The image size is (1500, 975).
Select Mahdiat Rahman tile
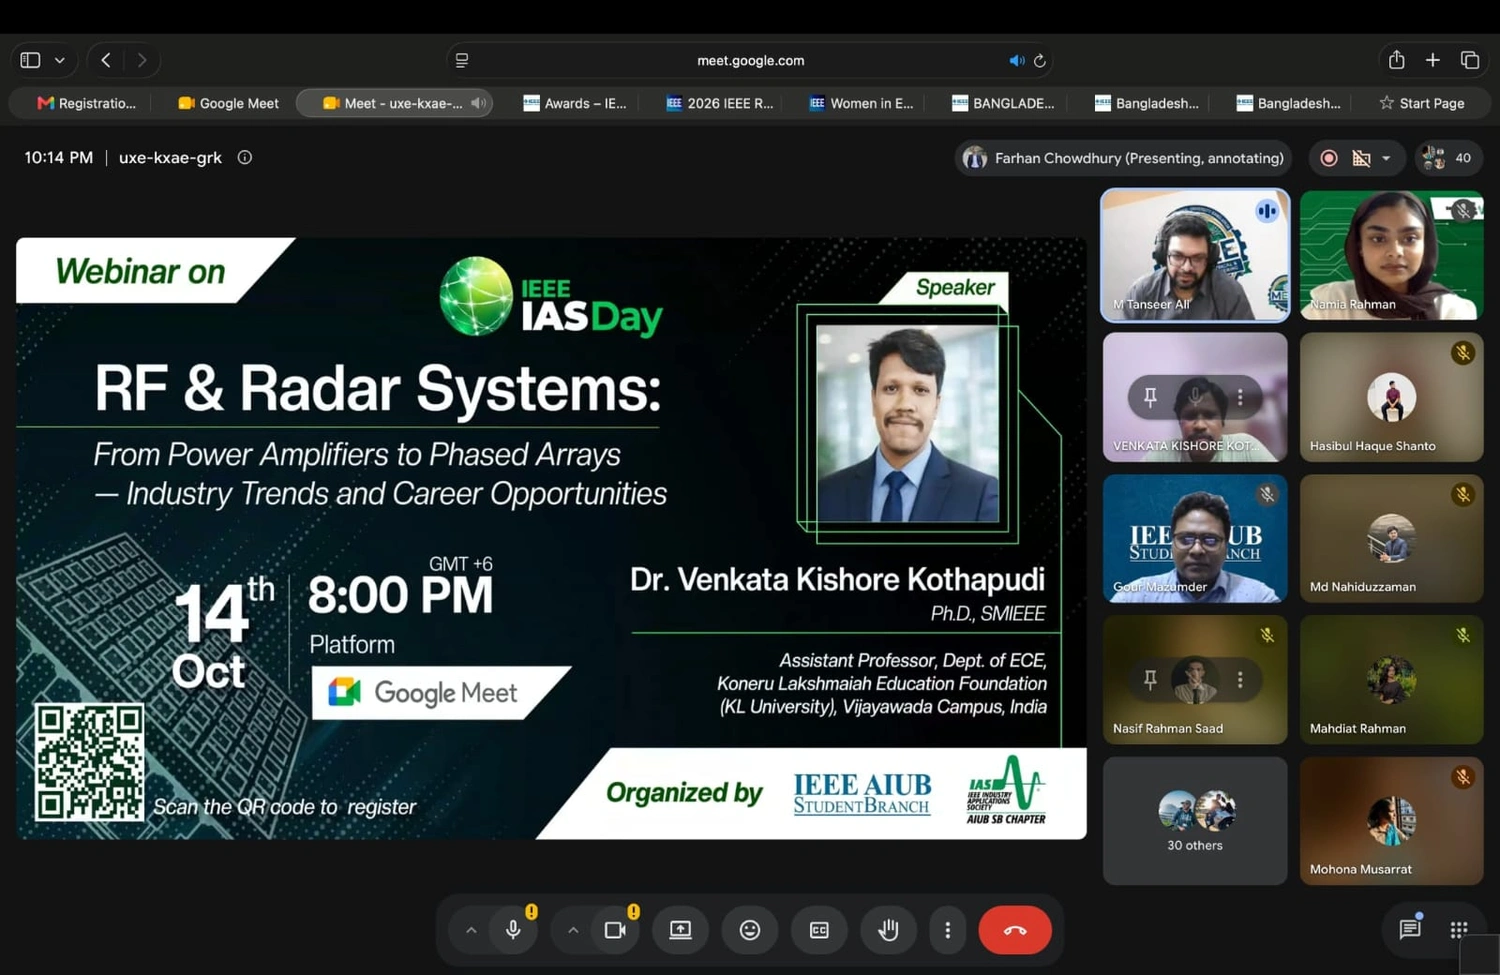[1391, 680]
